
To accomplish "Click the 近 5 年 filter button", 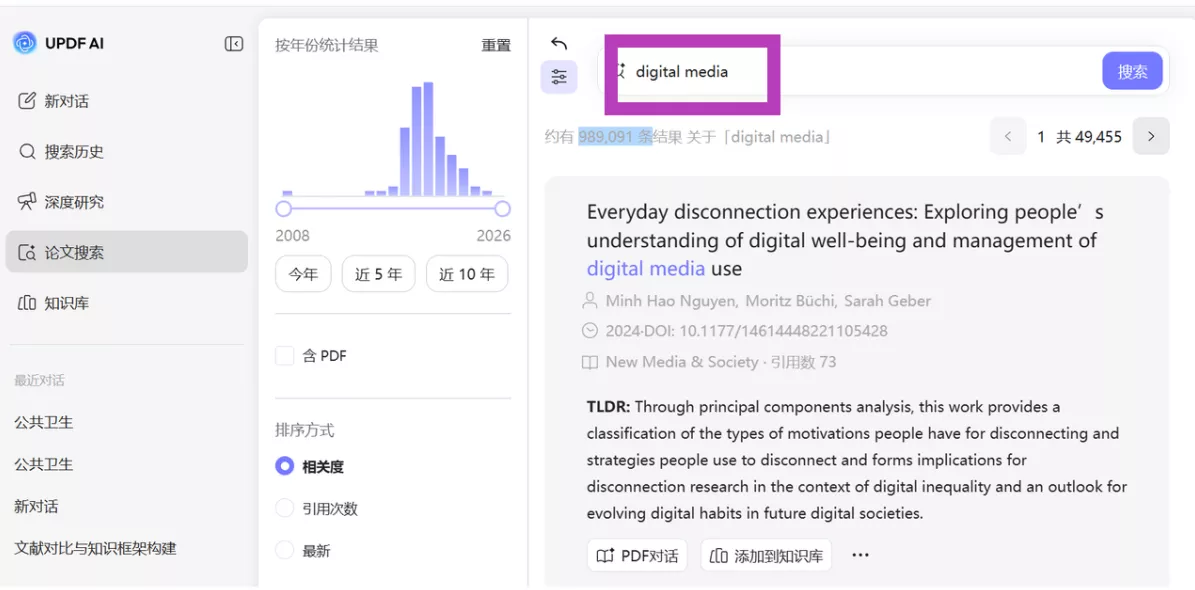I will coord(378,274).
